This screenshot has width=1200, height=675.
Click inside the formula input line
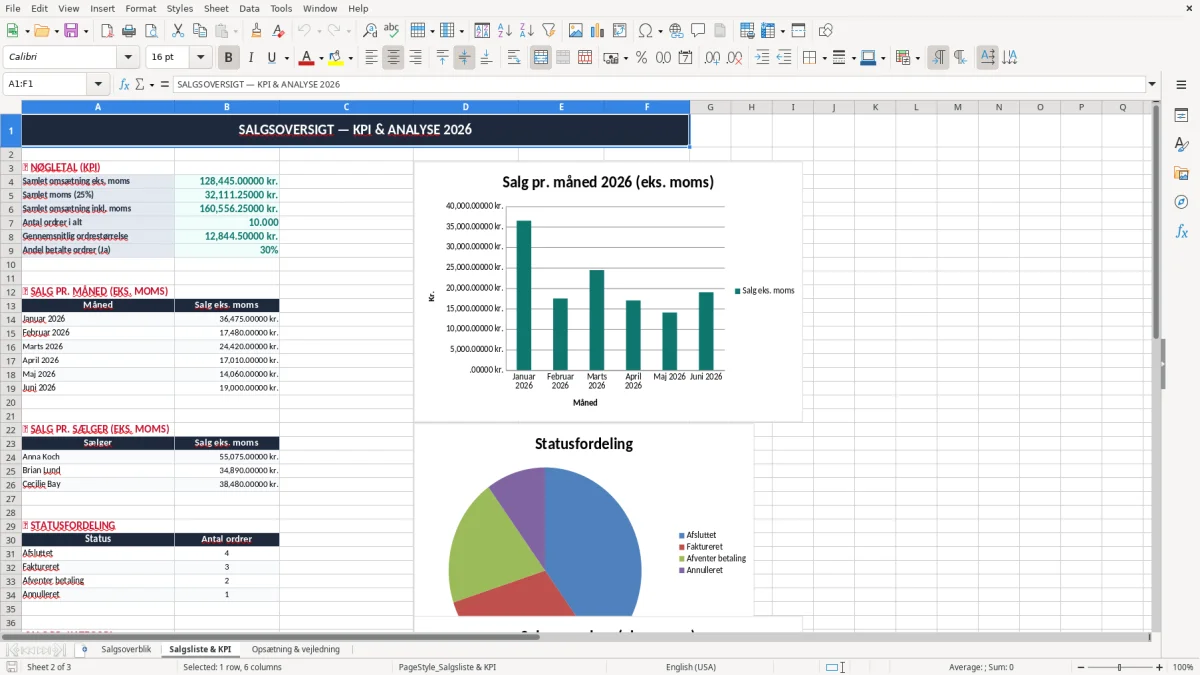click(658, 85)
